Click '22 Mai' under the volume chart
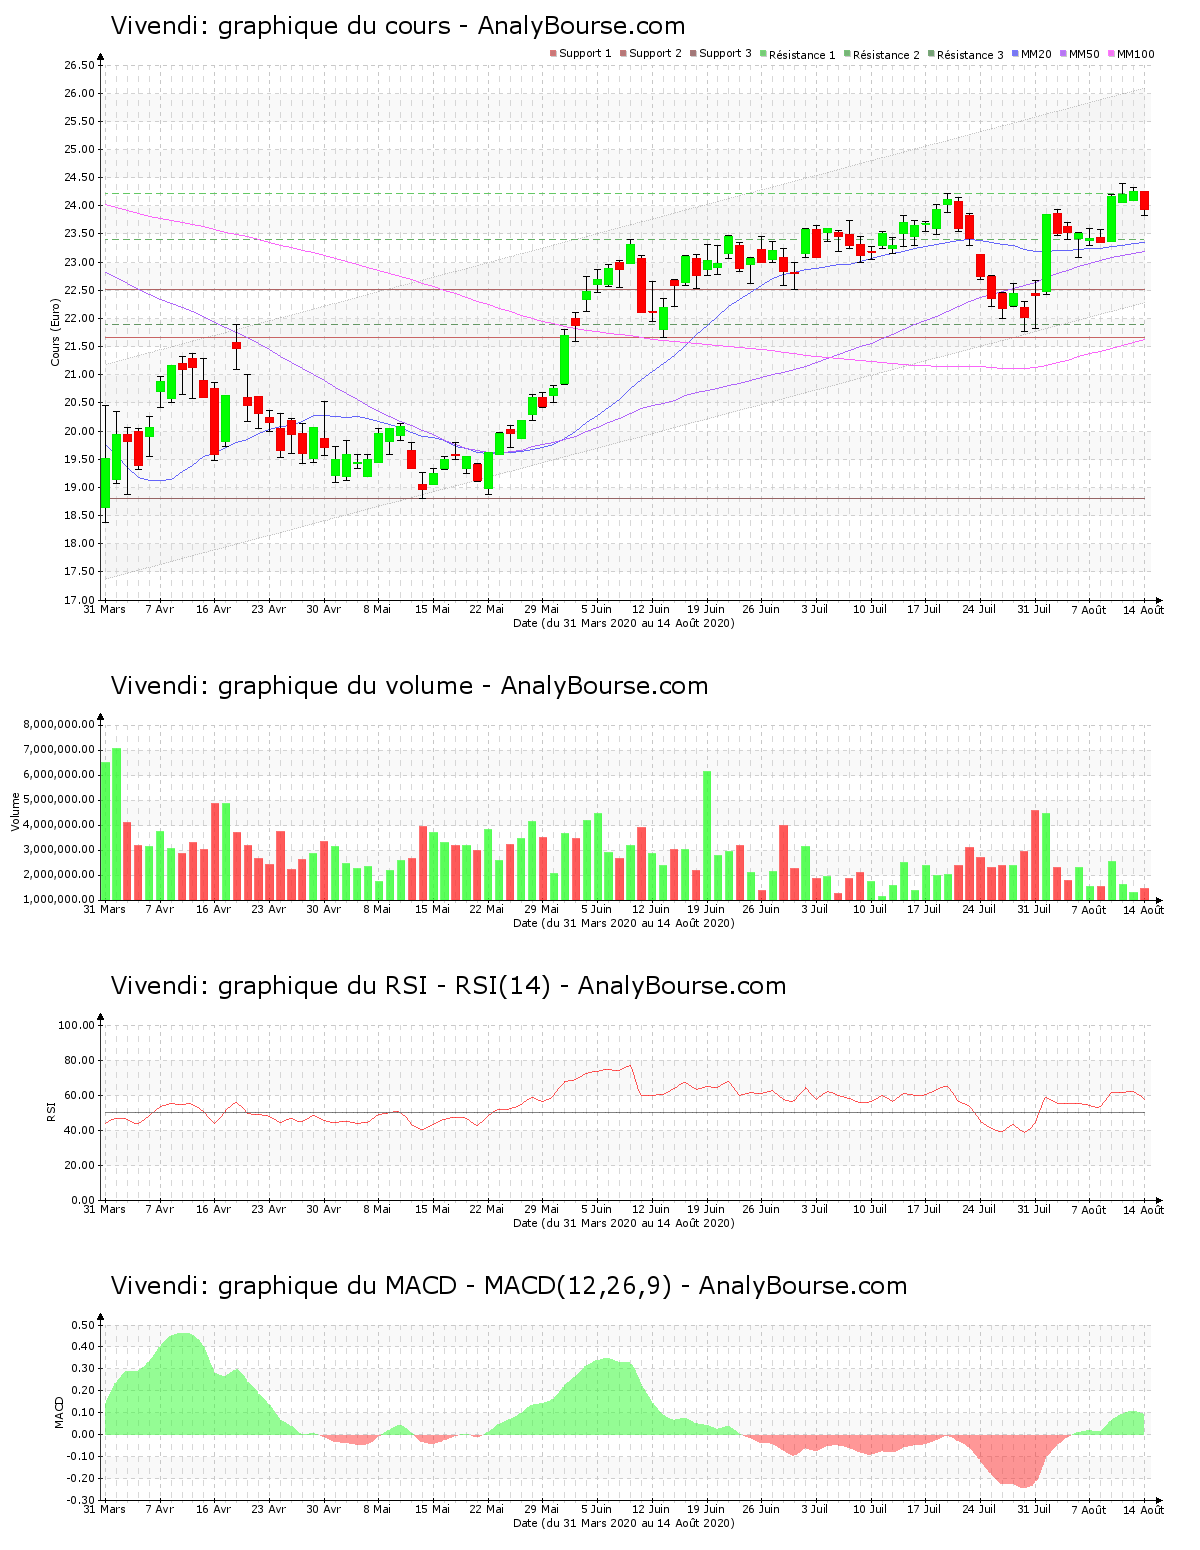Screen dimensions: 1200x1550 (x=487, y=909)
